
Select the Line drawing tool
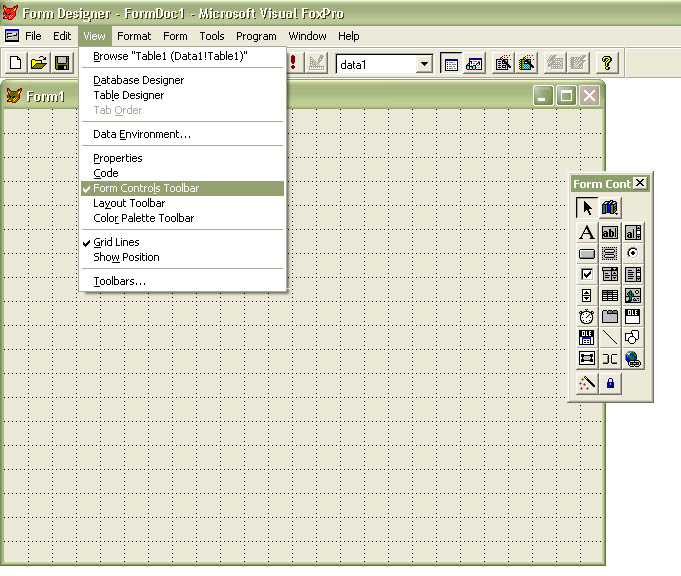coord(610,337)
